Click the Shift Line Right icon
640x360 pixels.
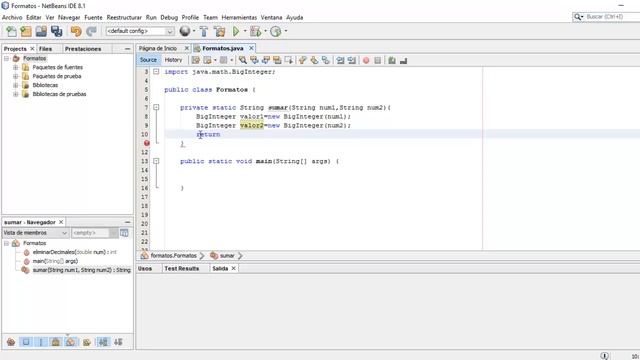pos(352,60)
